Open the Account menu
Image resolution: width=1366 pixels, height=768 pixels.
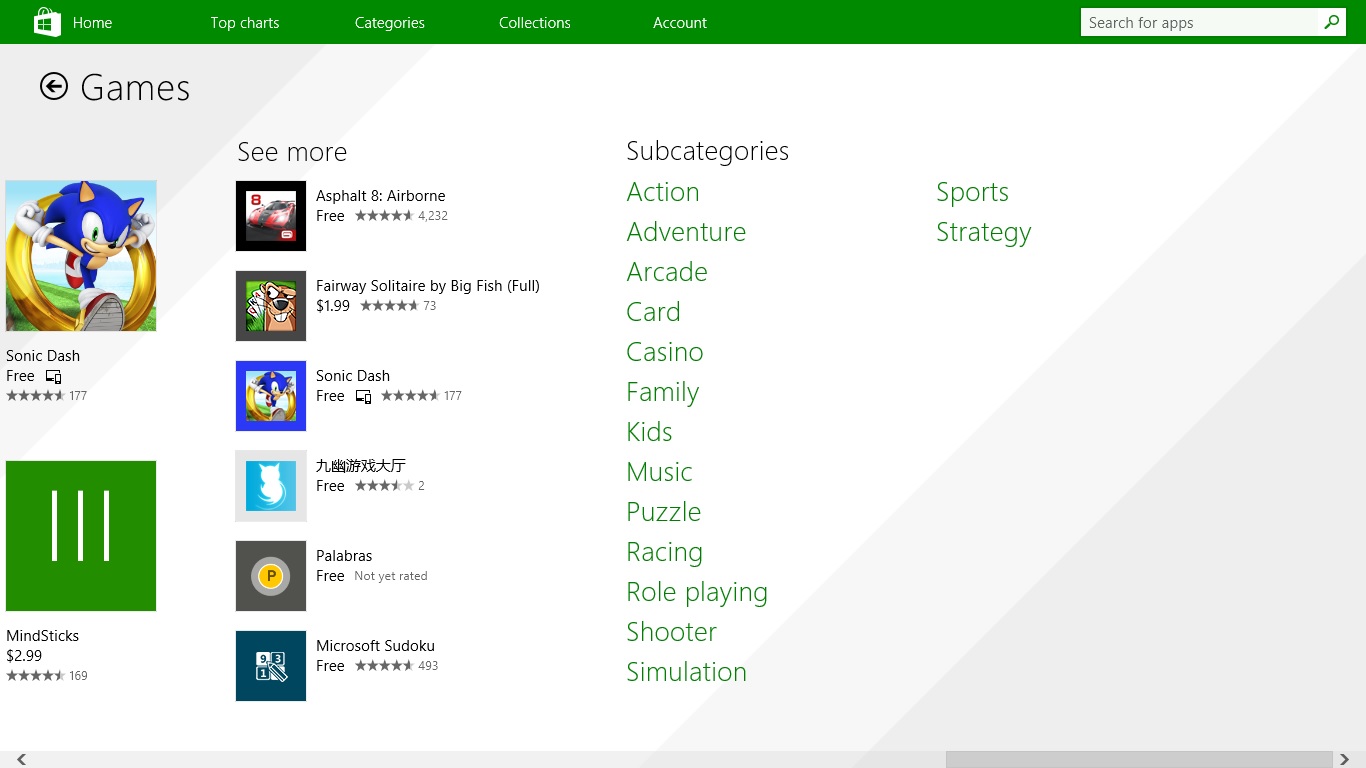pos(680,22)
